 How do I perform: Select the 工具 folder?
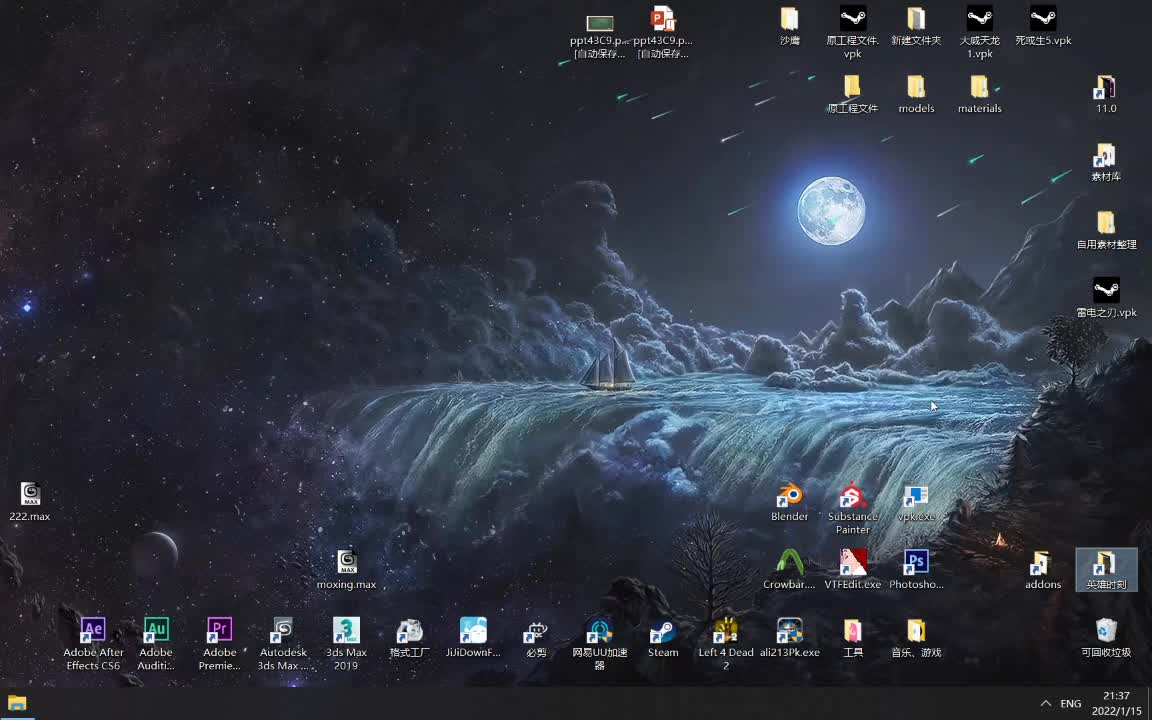[x=853, y=637]
